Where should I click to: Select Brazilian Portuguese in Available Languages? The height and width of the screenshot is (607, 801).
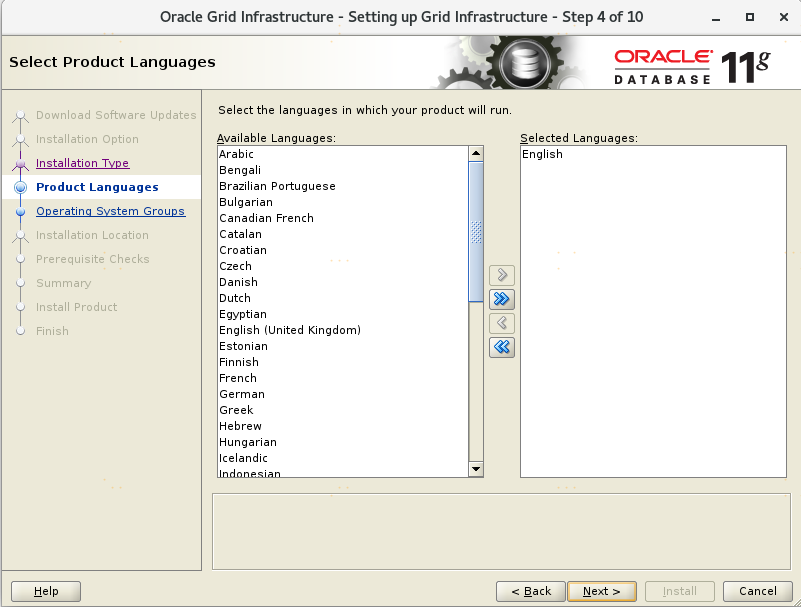277,186
